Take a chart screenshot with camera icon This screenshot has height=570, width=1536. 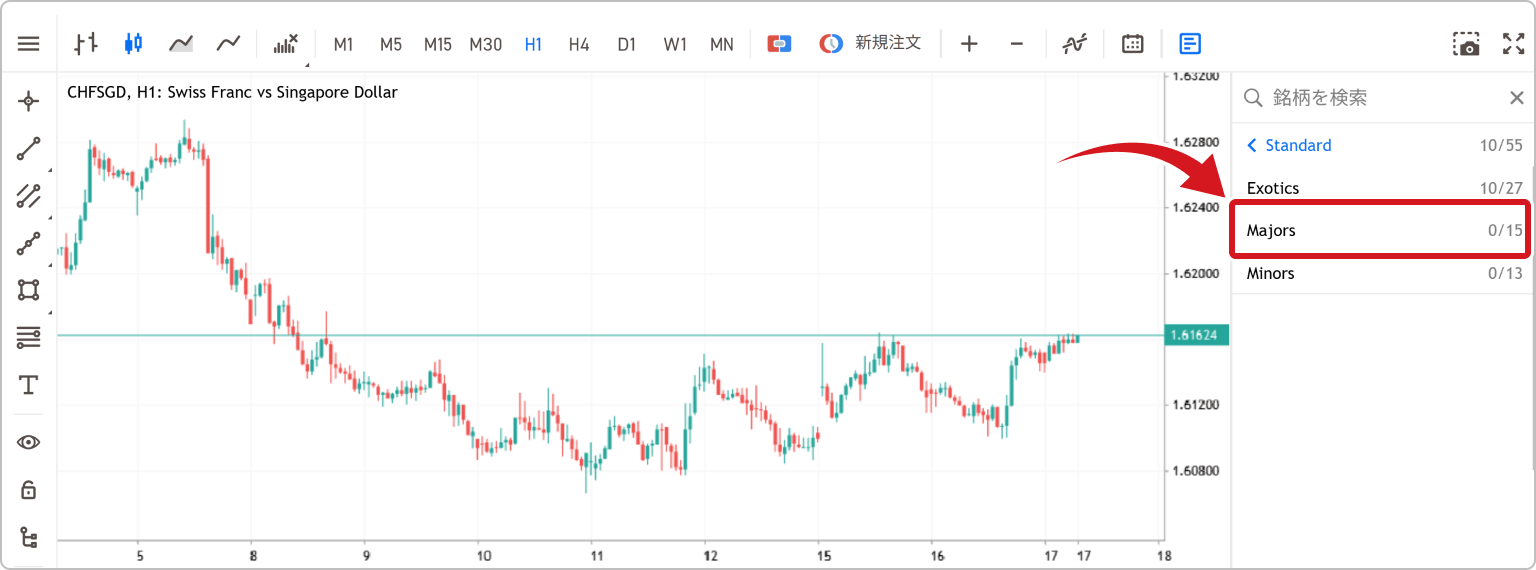click(x=1466, y=44)
